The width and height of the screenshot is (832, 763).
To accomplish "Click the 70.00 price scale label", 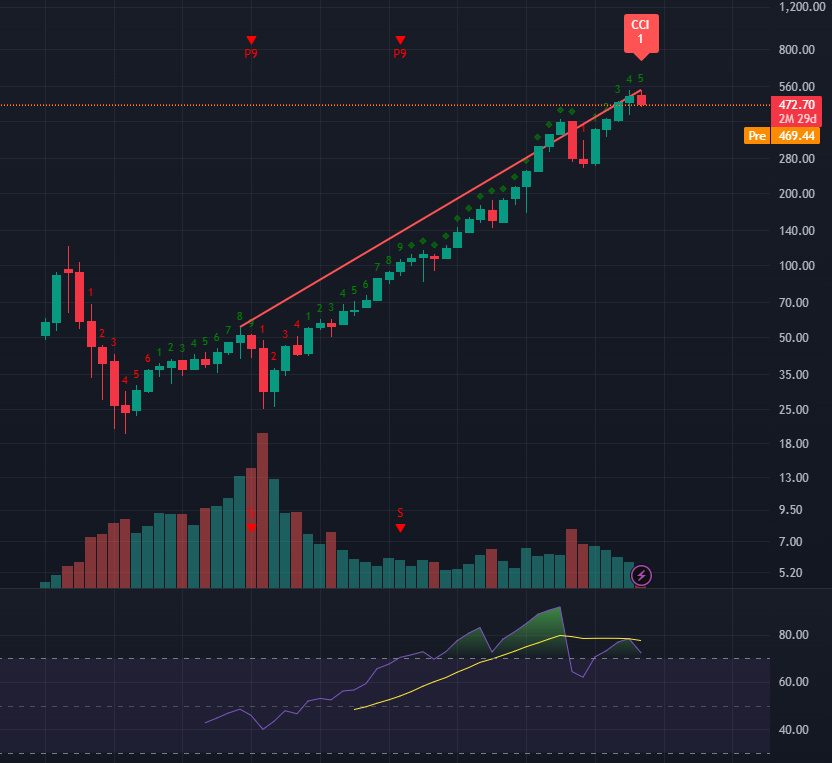I will click(794, 303).
